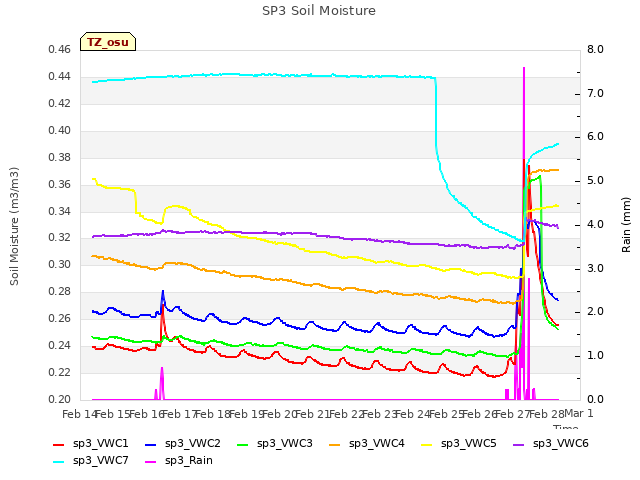Click the TZ_osu annotation label
The width and height of the screenshot is (640, 480).
(x=108, y=42)
